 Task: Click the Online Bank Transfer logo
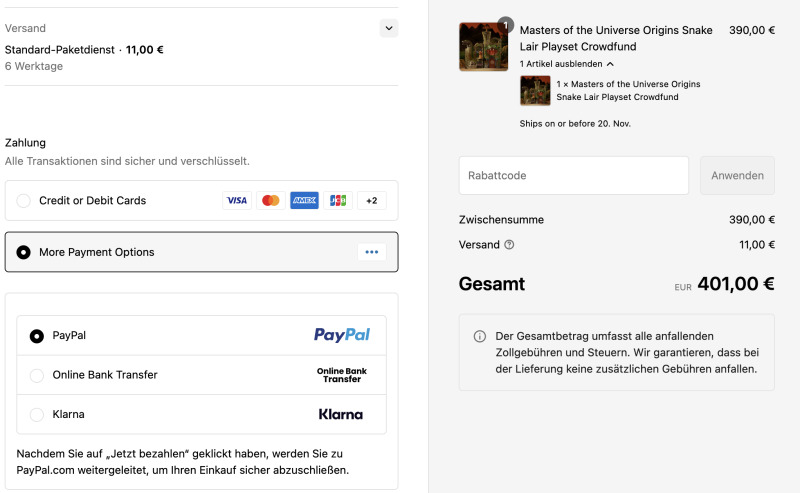[342, 375]
